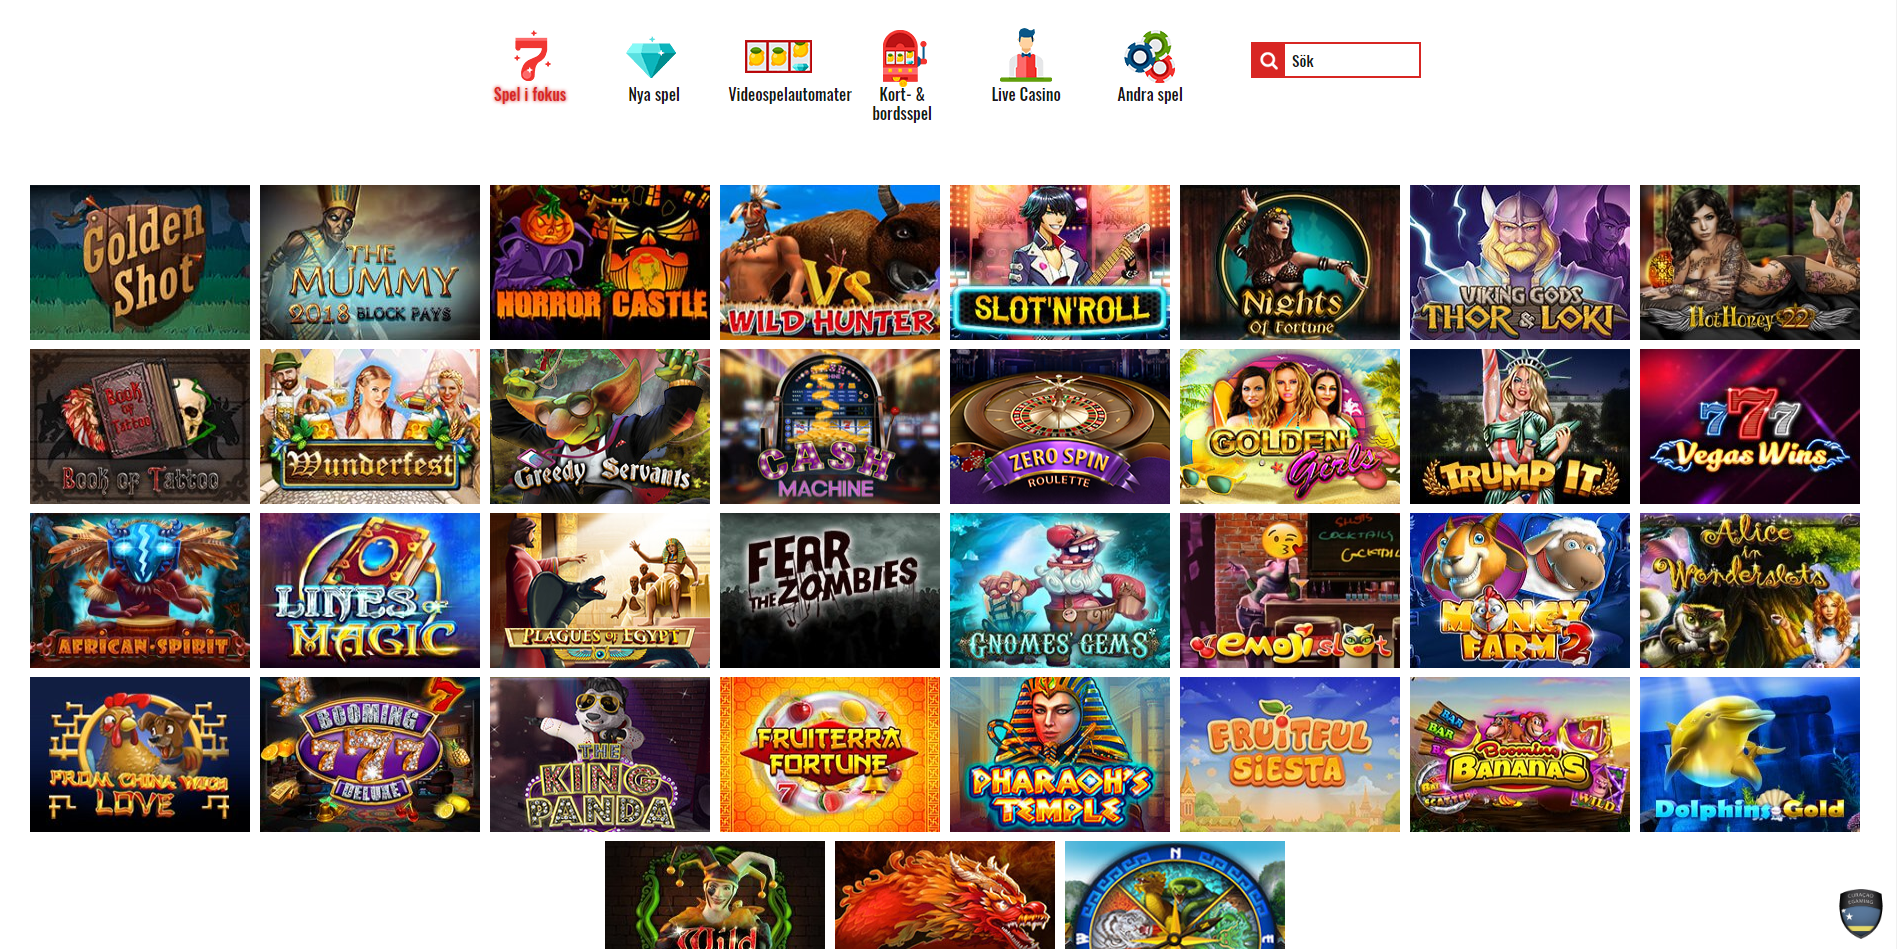Launch the 777 Vegas Wins game
Screen dimensions: 1897x949
tap(1750, 426)
